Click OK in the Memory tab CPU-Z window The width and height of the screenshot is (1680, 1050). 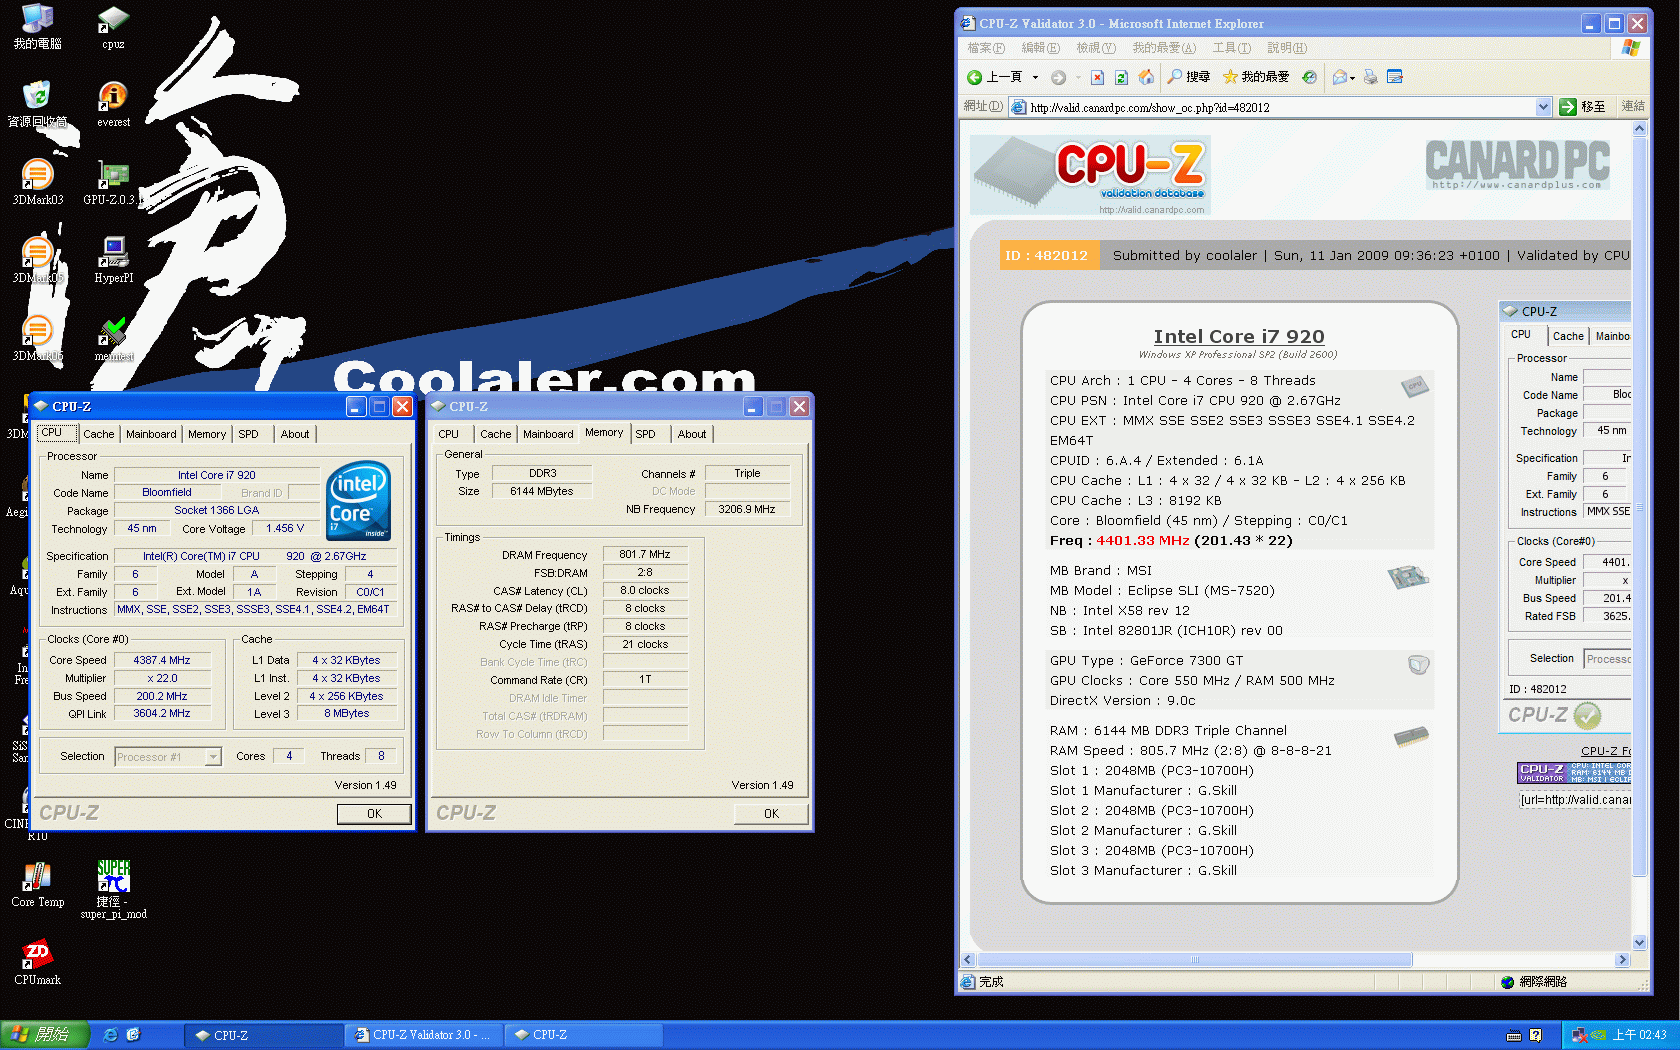tap(771, 814)
